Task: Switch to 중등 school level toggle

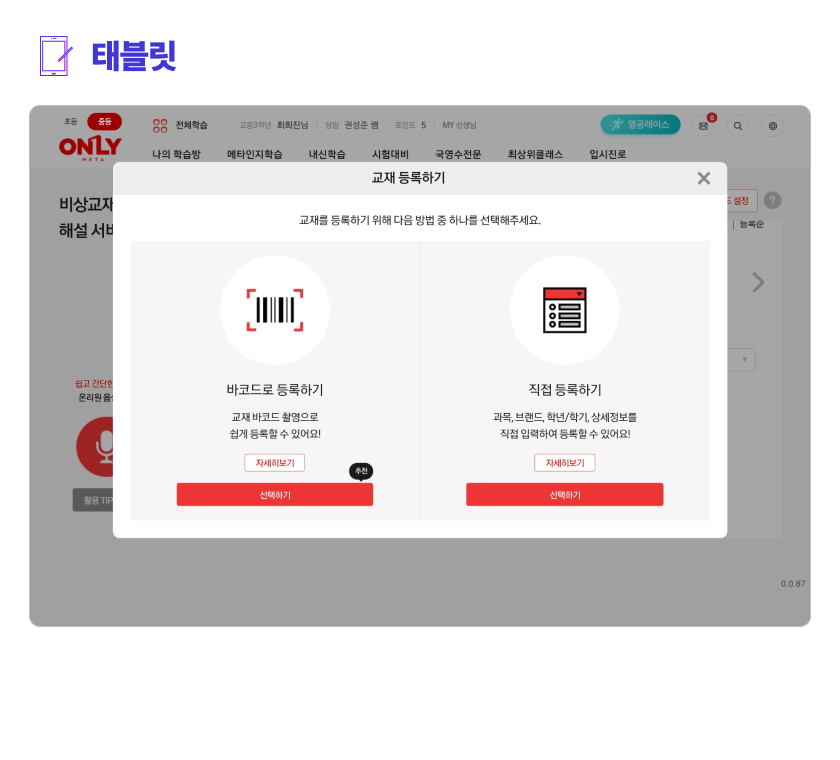Action: pos(104,122)
